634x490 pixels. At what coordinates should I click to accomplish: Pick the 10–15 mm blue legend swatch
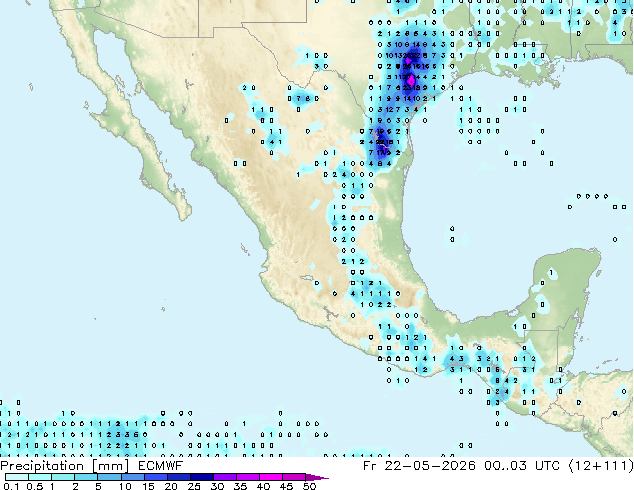[132, 477]
